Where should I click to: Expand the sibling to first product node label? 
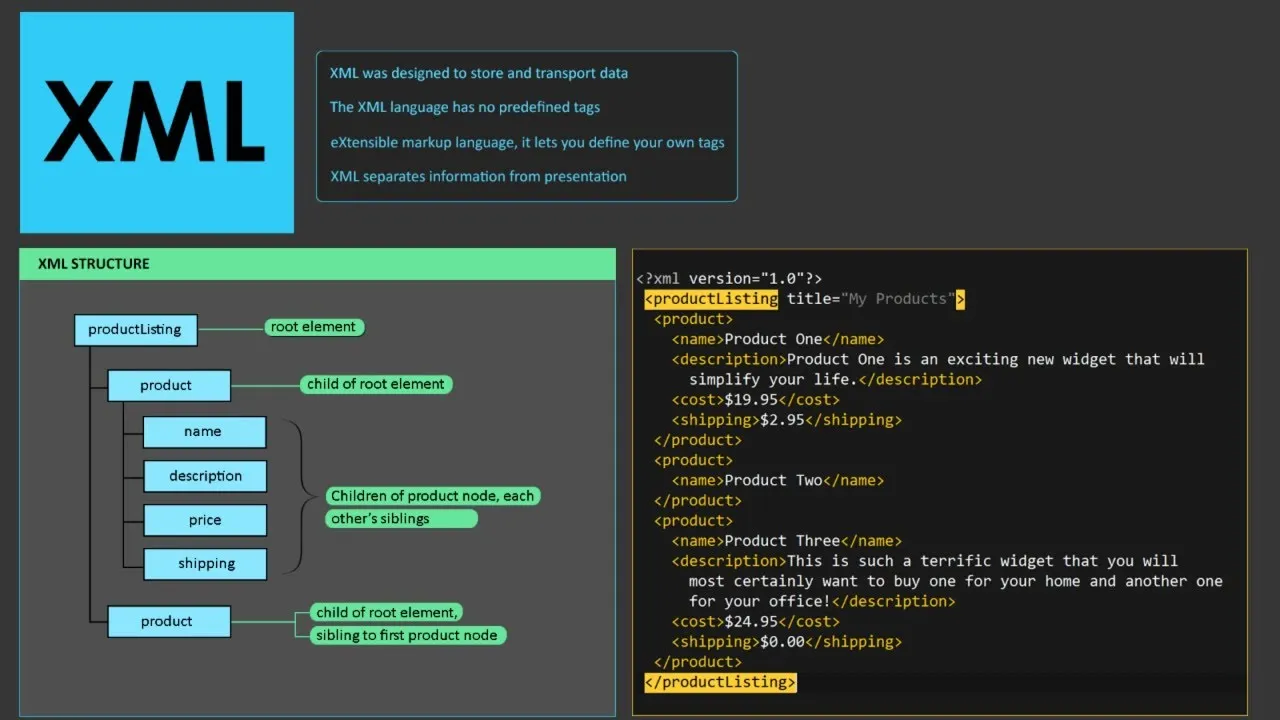(406, 635)
